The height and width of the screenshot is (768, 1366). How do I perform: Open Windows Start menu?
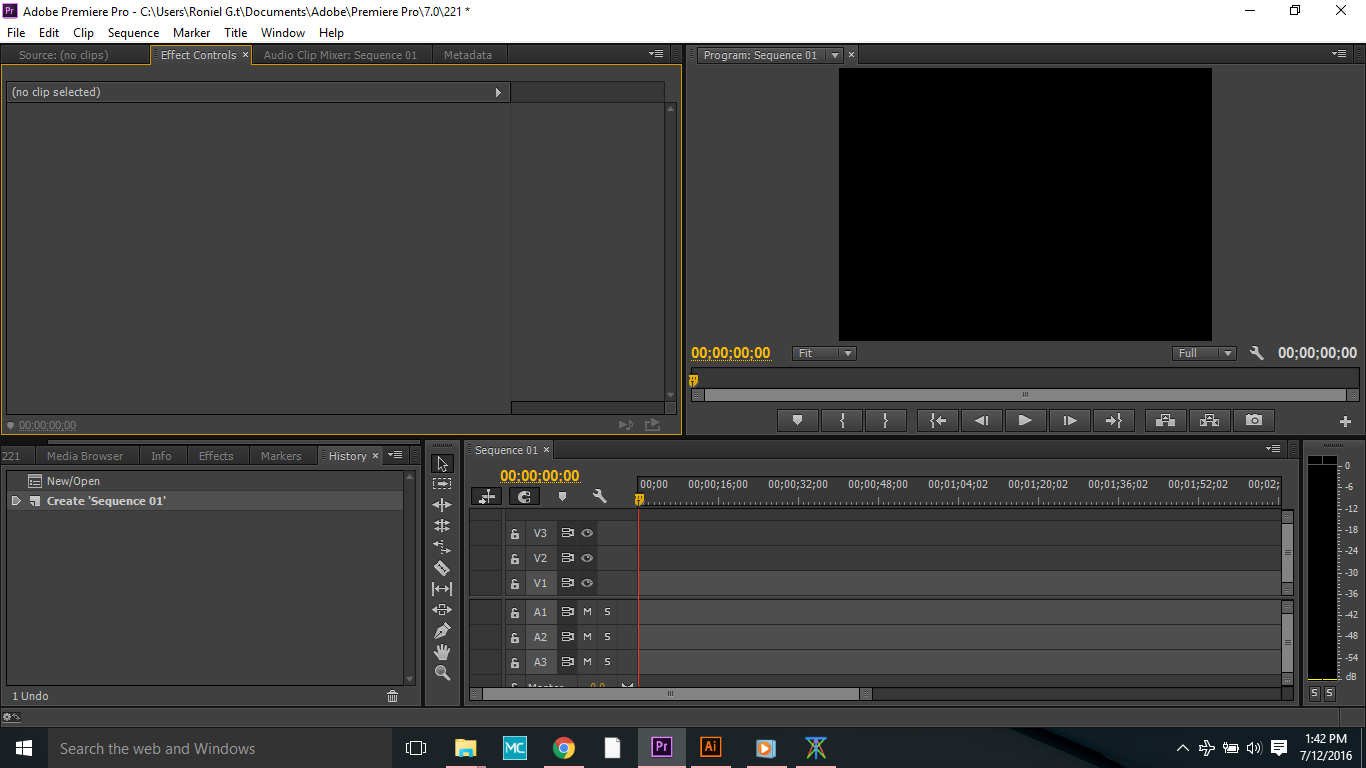click(x=23, y=748)
